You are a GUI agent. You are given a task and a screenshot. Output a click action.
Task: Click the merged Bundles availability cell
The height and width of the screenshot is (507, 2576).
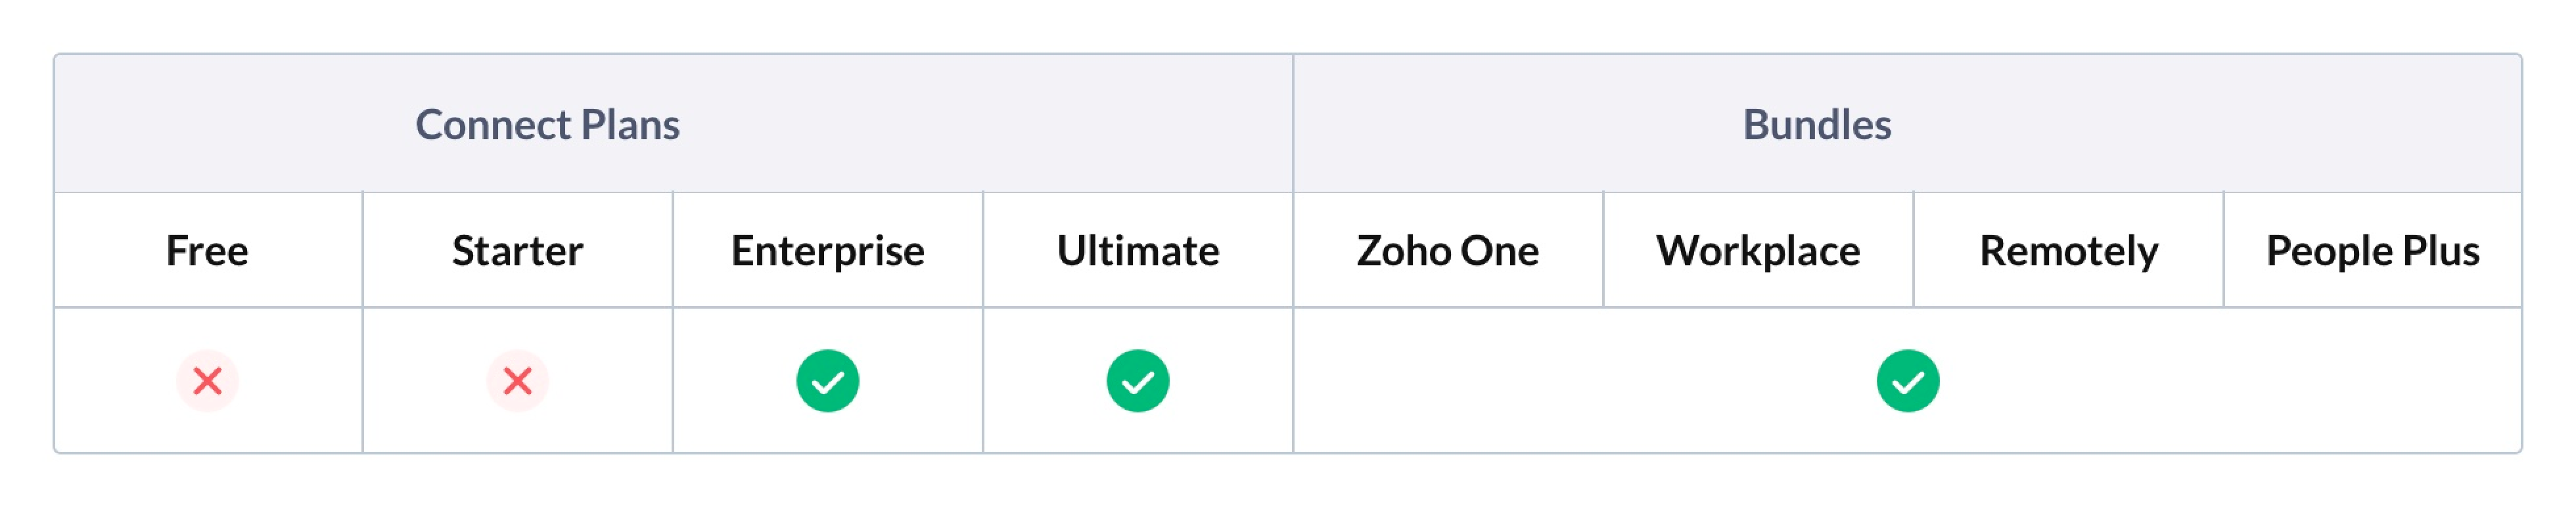tap(1600, 381)
